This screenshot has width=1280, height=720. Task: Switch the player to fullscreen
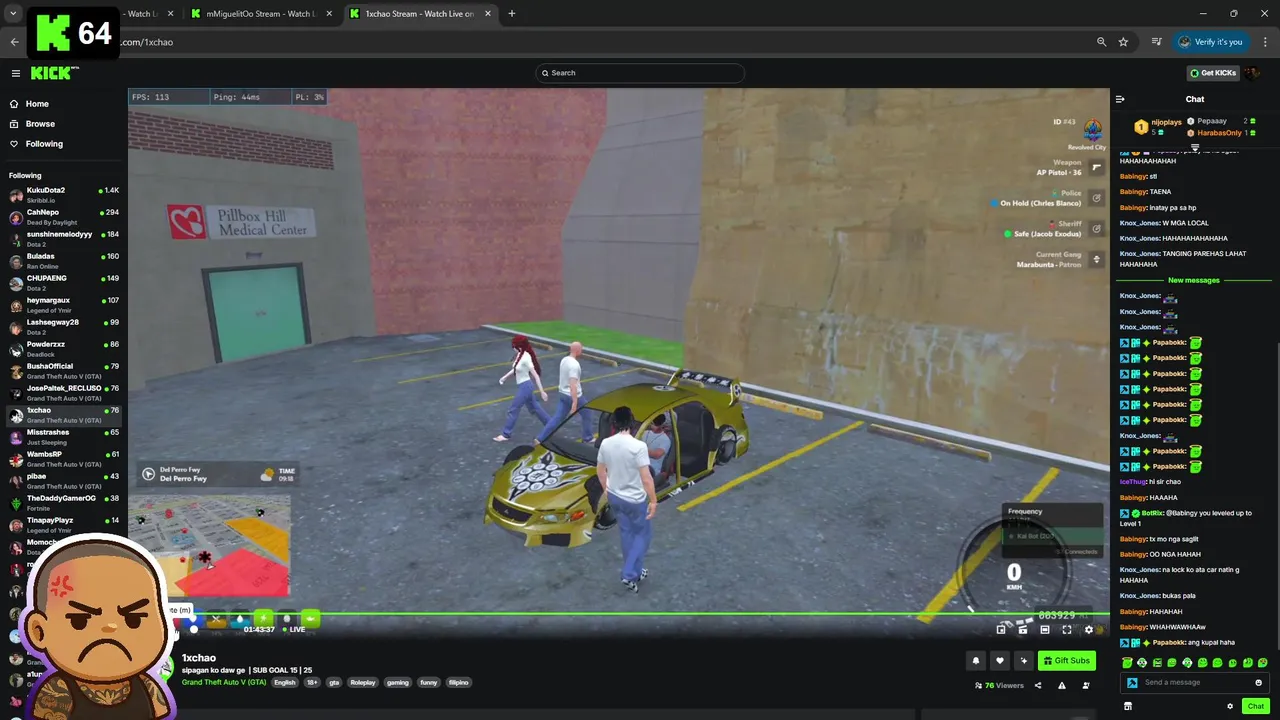1067,629
